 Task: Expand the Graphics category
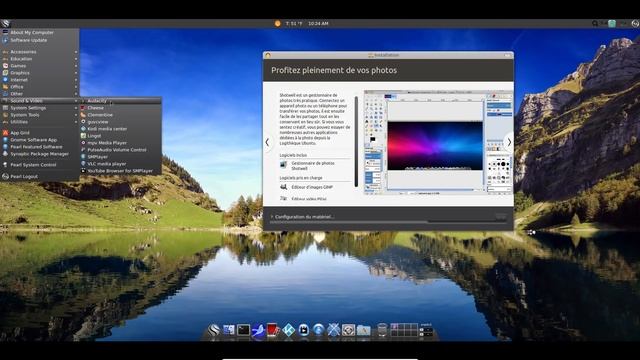click(40, 73)
